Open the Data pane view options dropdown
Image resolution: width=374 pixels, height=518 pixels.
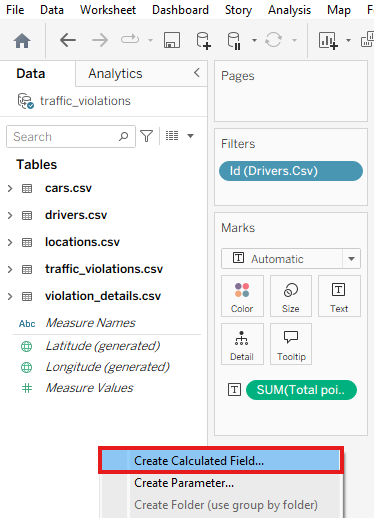click(190, 136)
